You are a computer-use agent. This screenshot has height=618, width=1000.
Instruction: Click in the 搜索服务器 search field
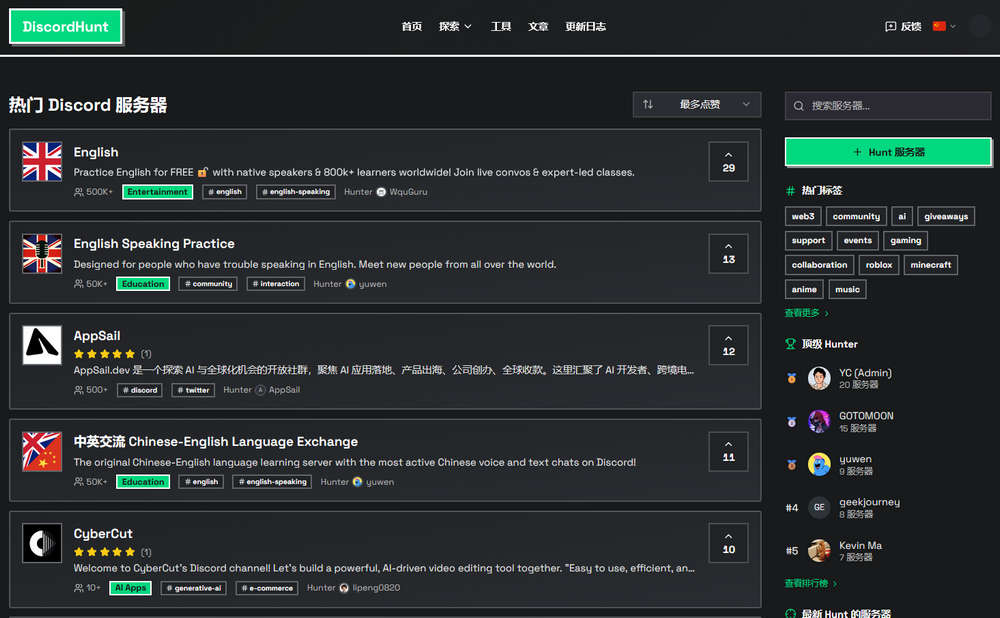(x=888, y=106)
